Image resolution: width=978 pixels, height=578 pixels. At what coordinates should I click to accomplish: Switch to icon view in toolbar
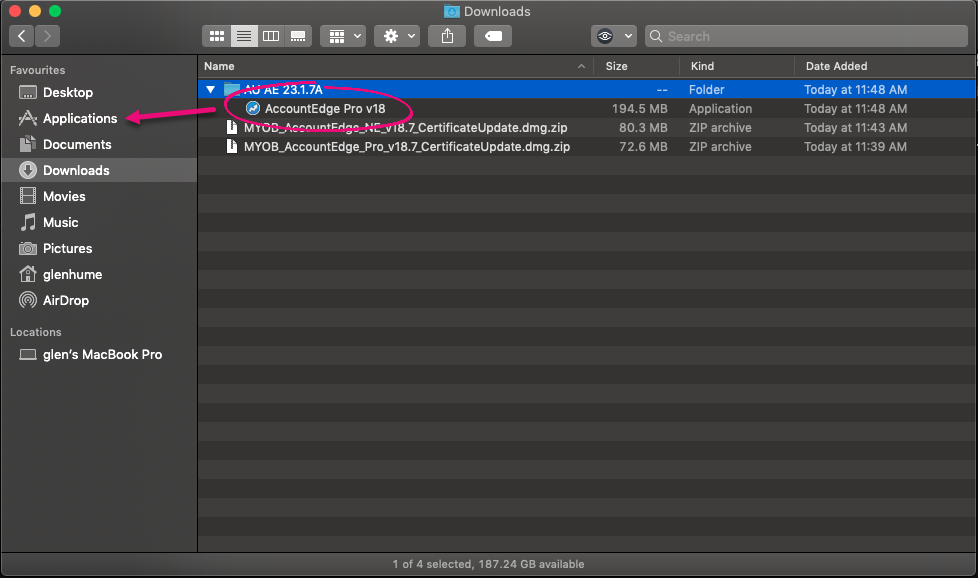(x=216, y=36)
